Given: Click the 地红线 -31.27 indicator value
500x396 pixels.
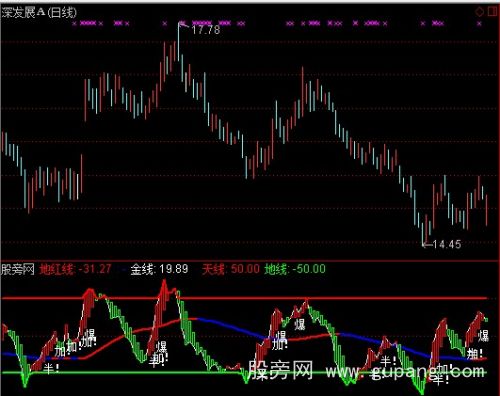Looking at the screenshot, I should click(x=75, y=269).
